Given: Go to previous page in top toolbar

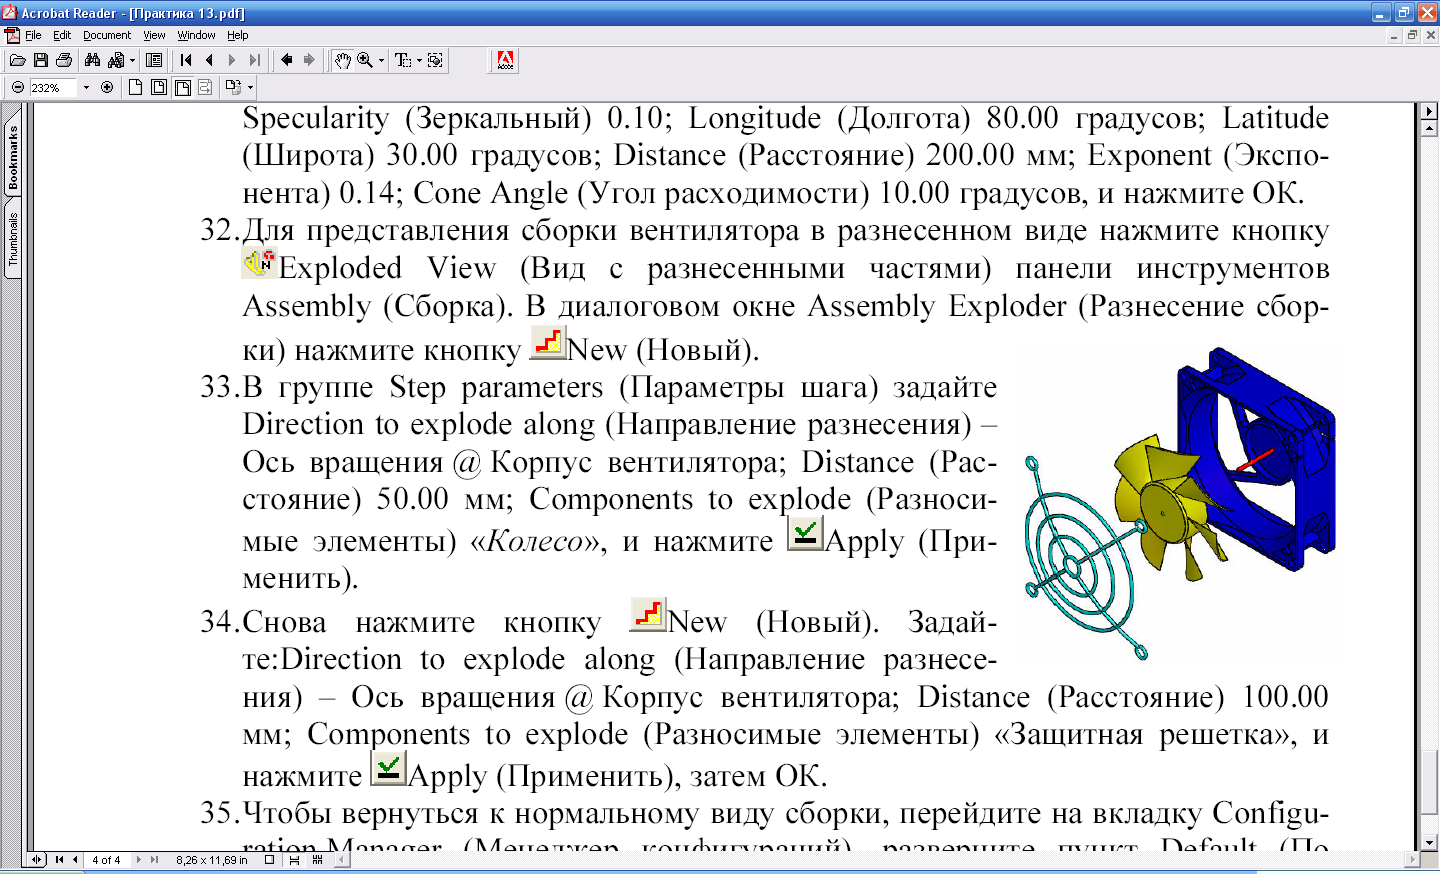Looking at the screenshot, I should pyautogui.click(x=209, y=61).
